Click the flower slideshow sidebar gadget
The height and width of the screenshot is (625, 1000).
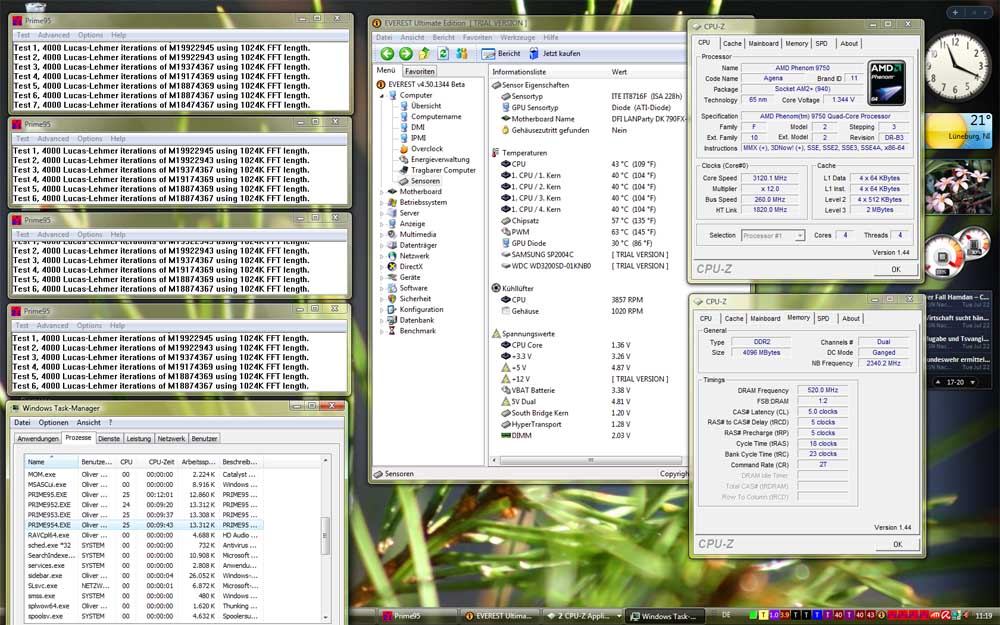coord(959,186)
